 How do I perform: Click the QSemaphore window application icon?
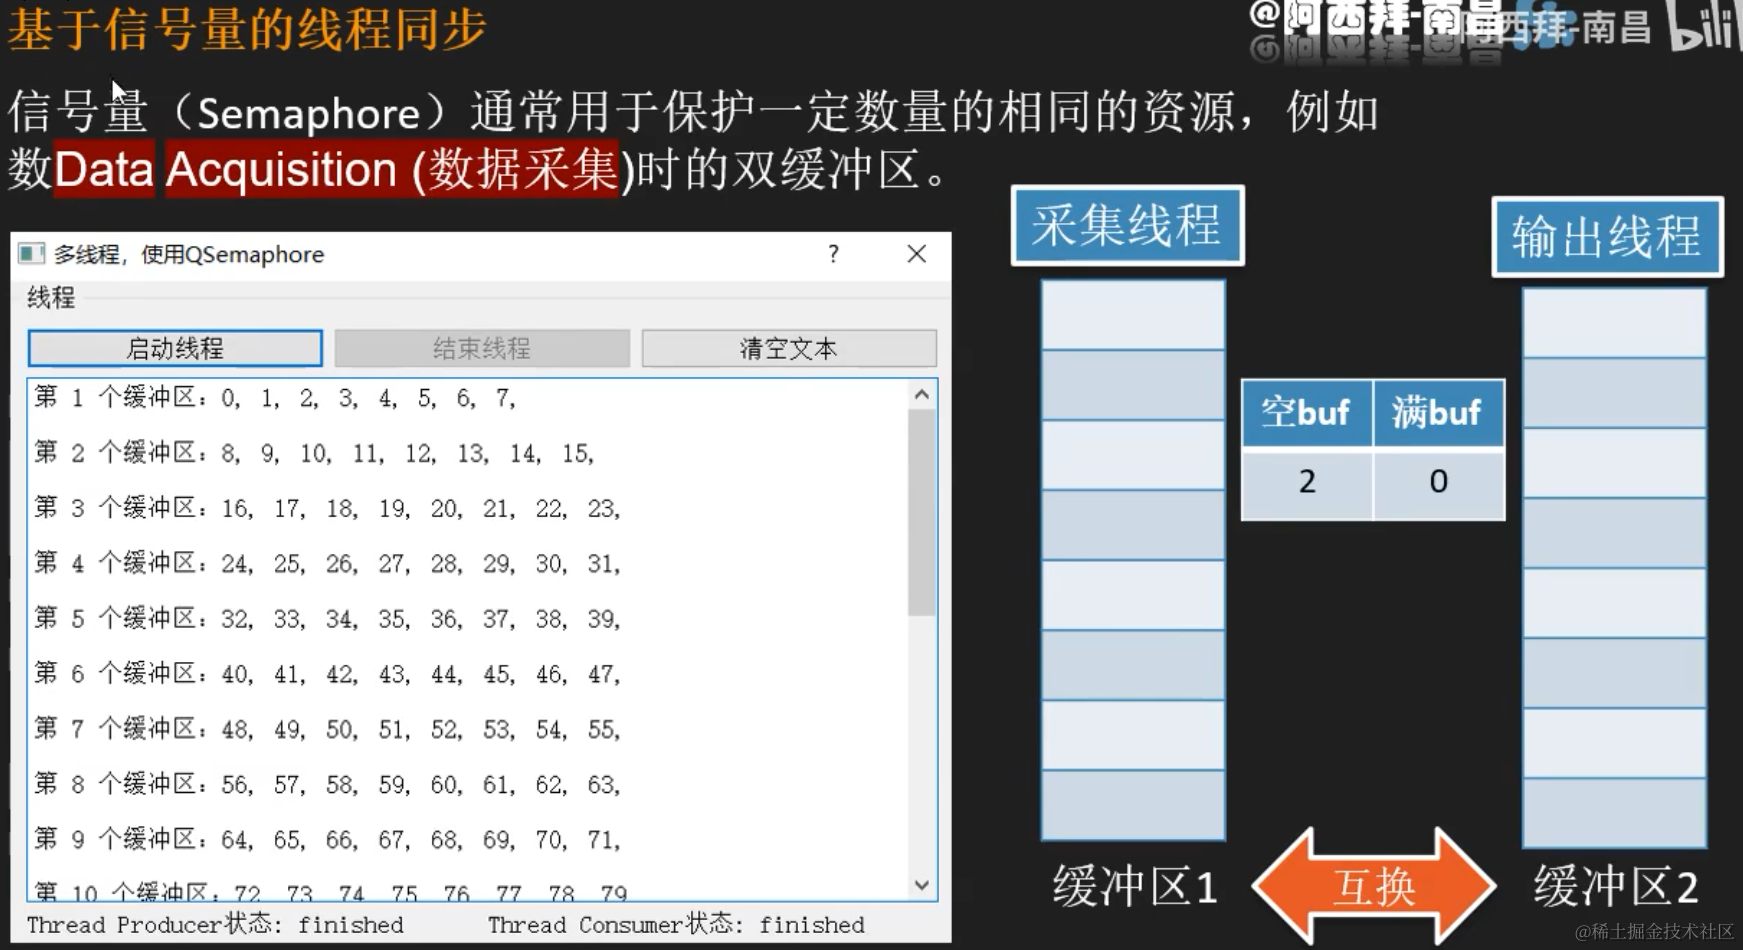(x=33, y=255)
